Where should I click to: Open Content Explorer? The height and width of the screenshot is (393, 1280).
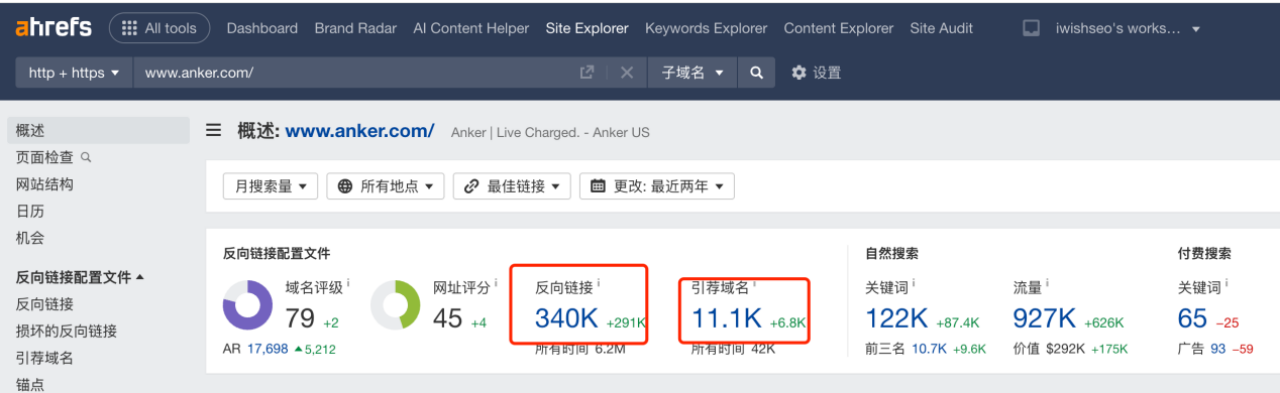tap(838, 28)
